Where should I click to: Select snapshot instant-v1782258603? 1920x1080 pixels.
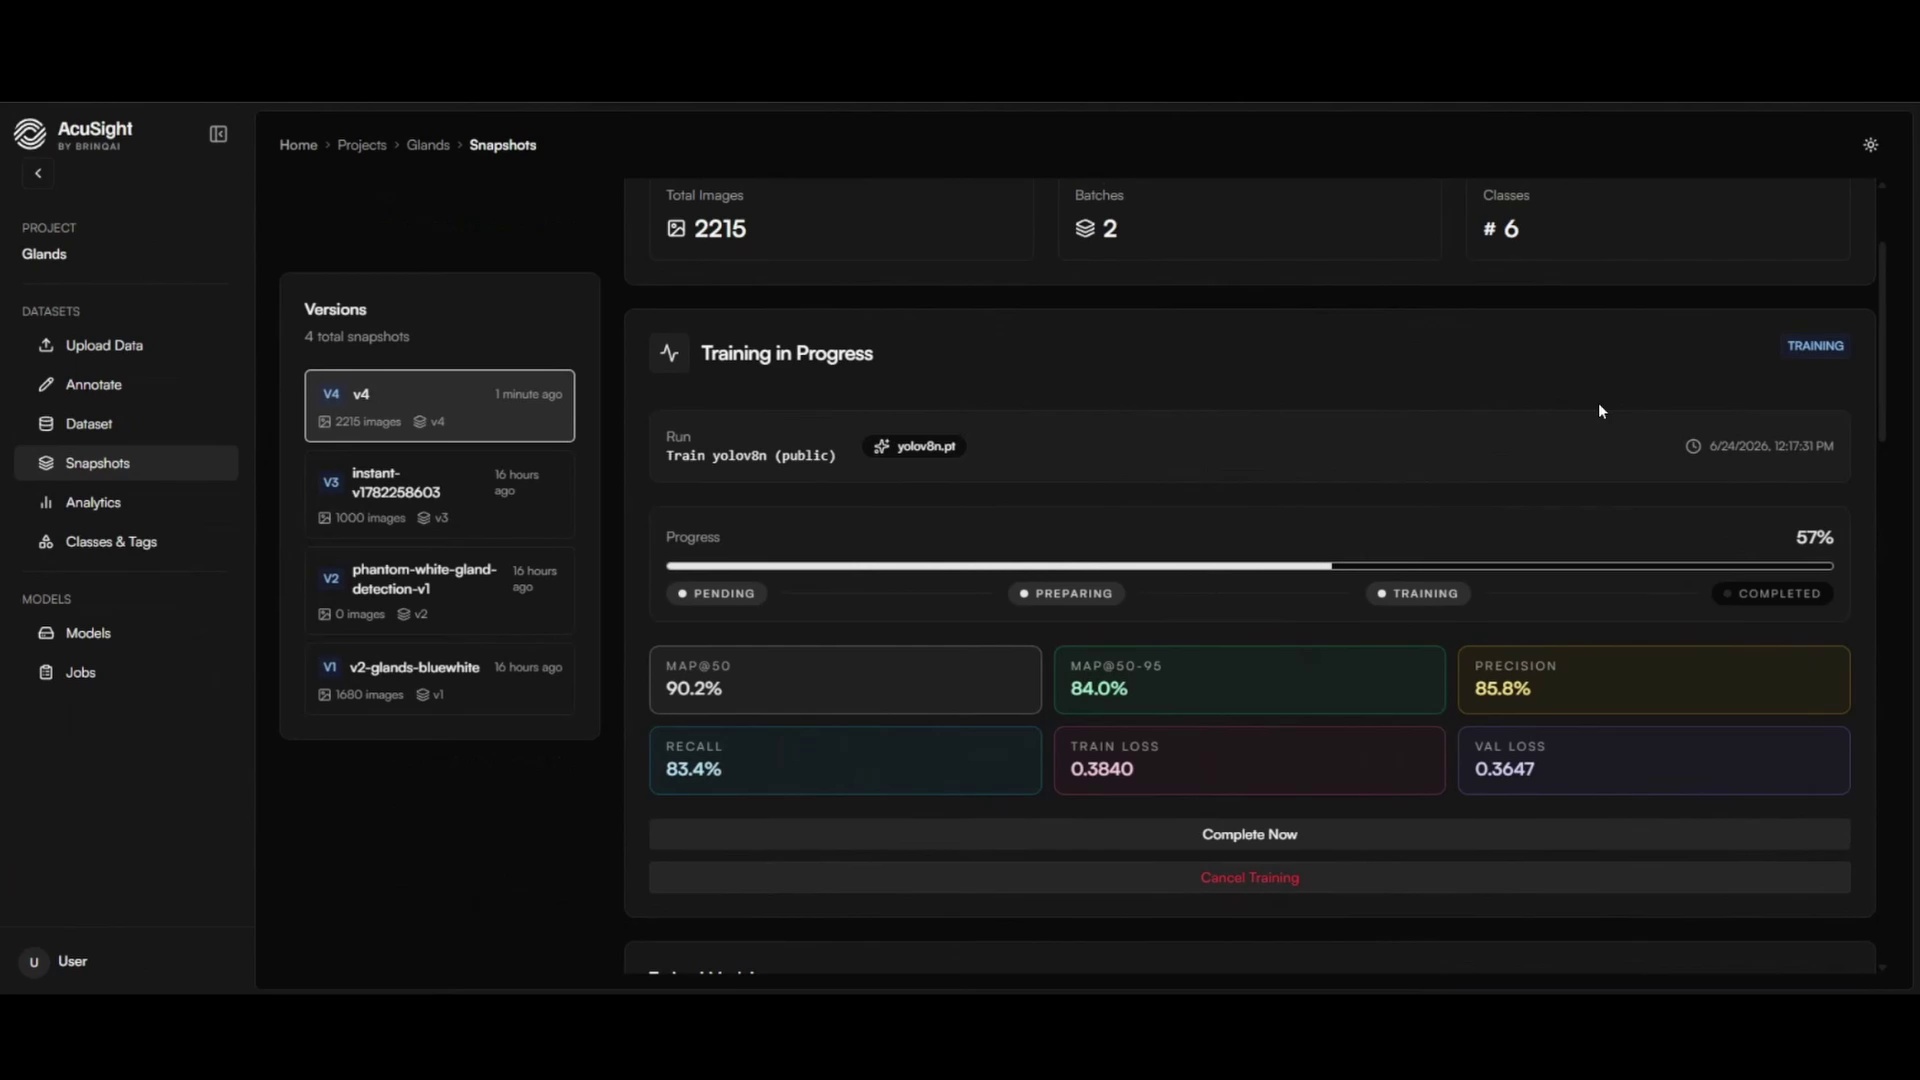[x=440, y=495]
